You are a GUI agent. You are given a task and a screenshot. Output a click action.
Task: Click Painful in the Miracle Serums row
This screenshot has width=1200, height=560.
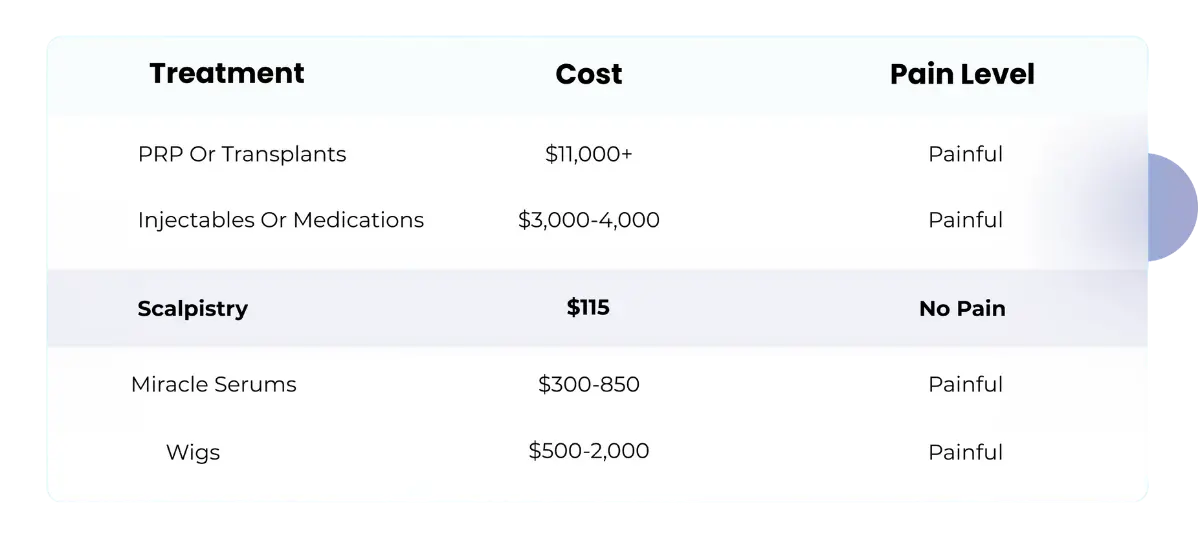pos(965,384)
